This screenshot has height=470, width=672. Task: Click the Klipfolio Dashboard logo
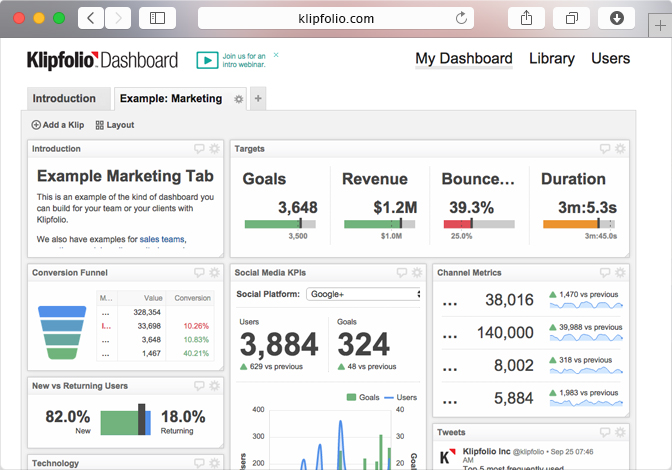(x=102, y=60)
